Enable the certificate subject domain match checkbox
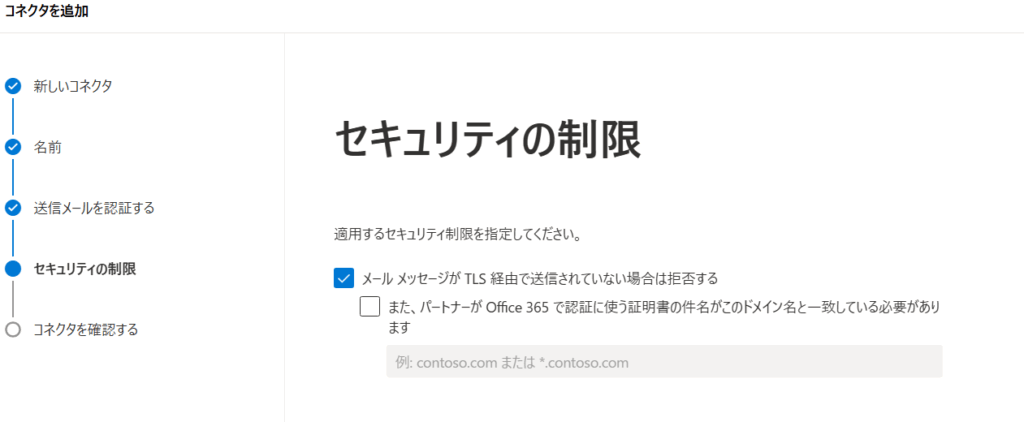The image size is (1024, 422). click(370, 306)
